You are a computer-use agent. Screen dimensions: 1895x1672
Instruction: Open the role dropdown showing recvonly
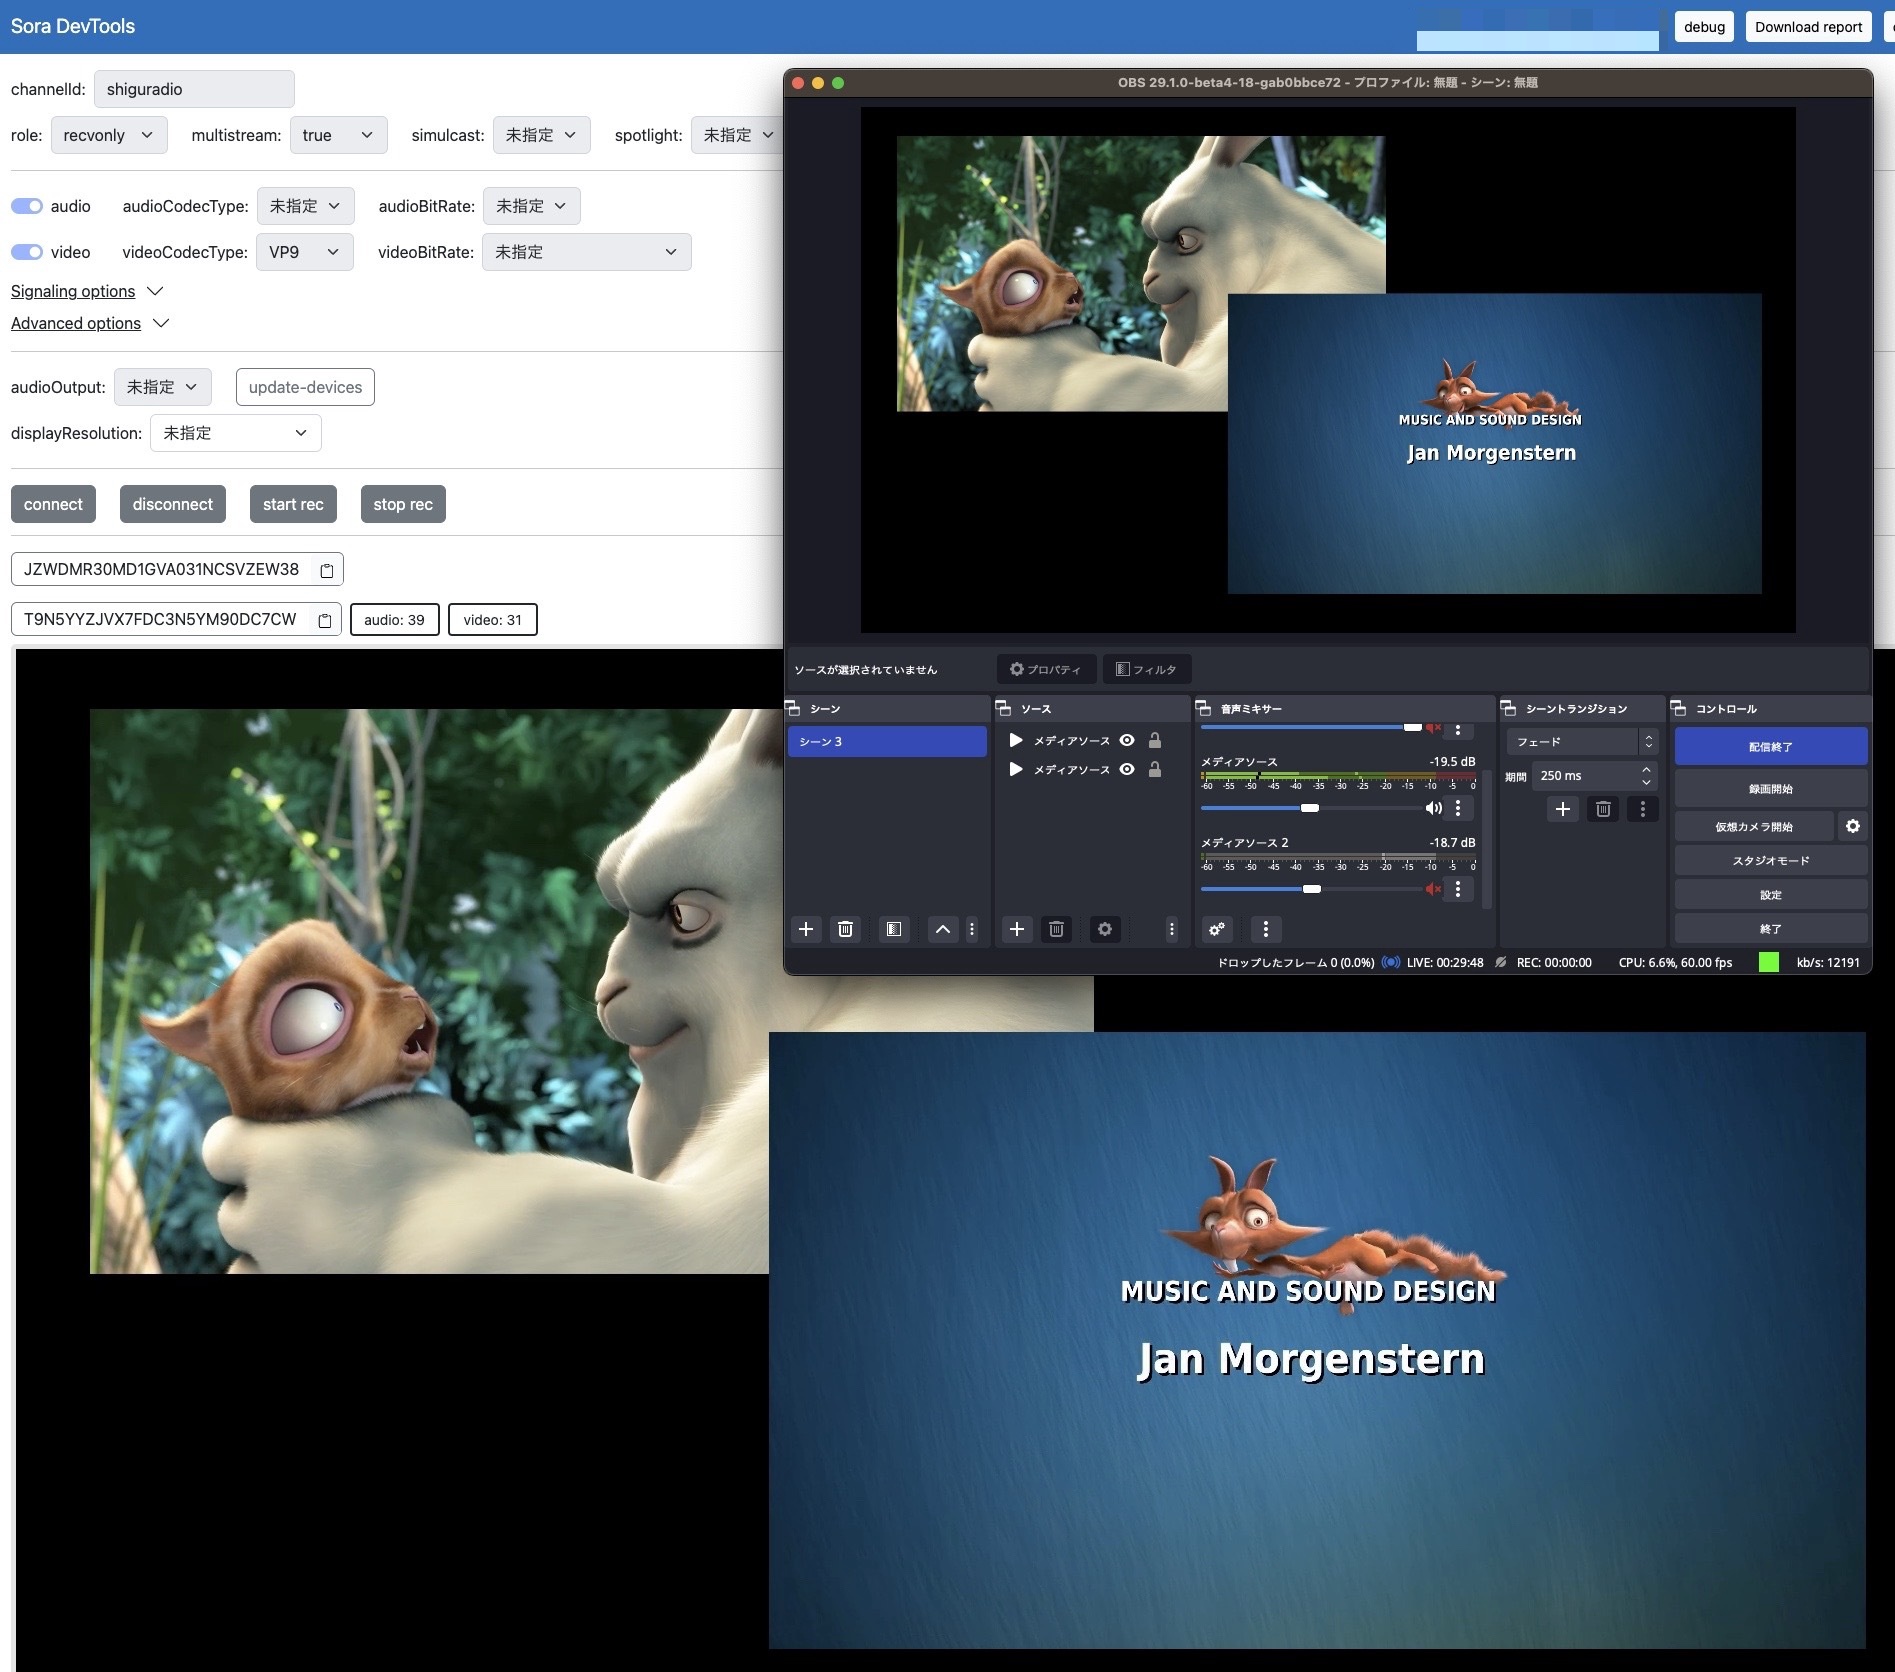(x=109, y=135)
